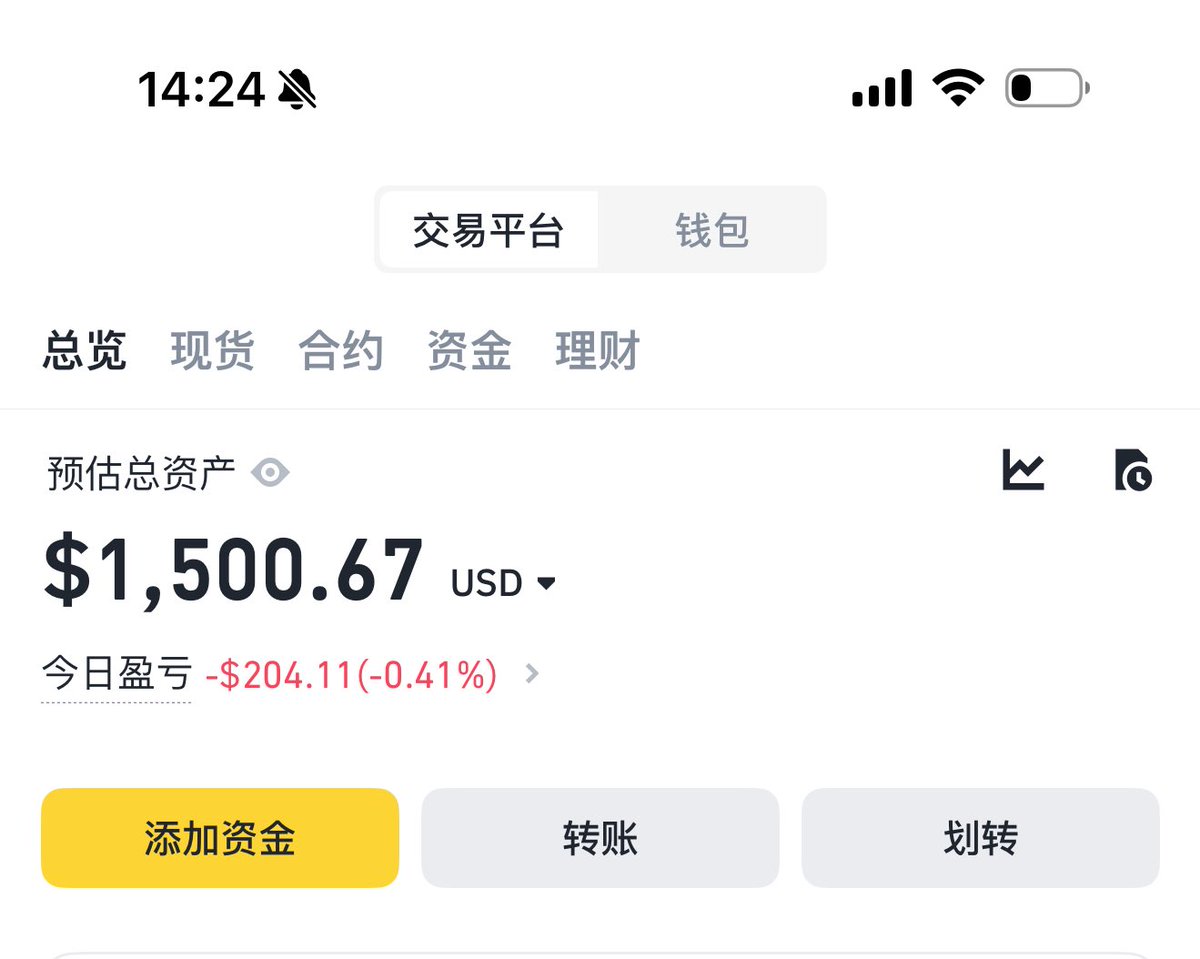Select the 合约 tab
The width and height of the screenshot is (1200, 959).
pos(340,352)
